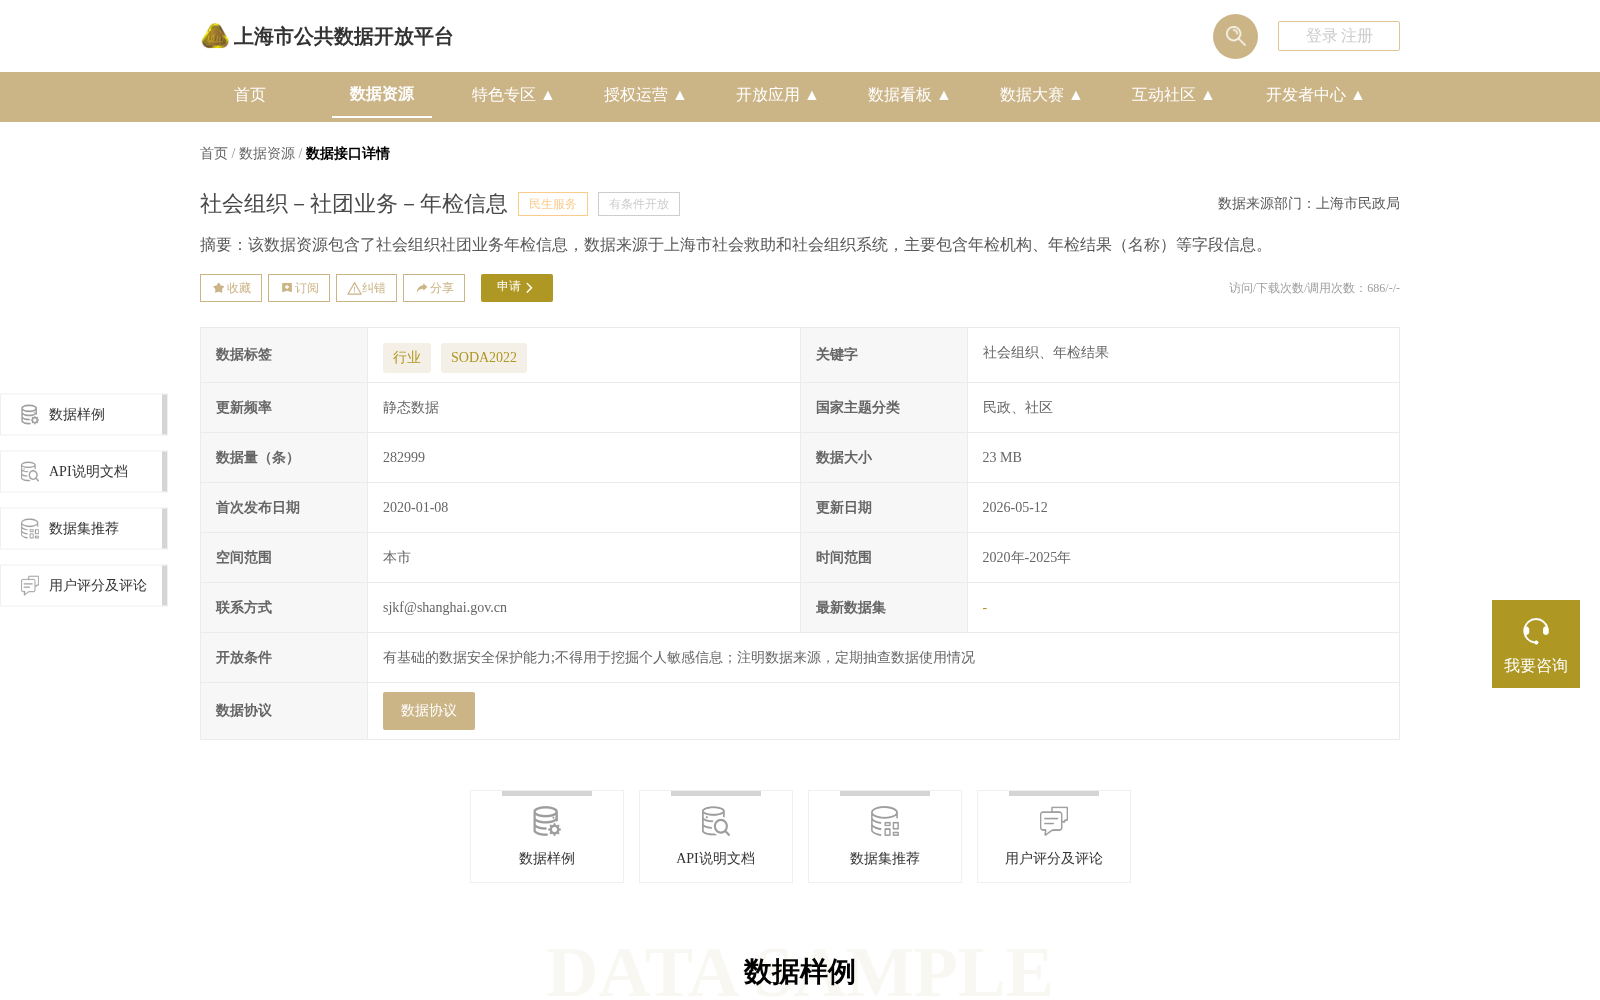Click 有条件开放 badge
This screenshot has width=1600, height=1000.
[639, 204]
